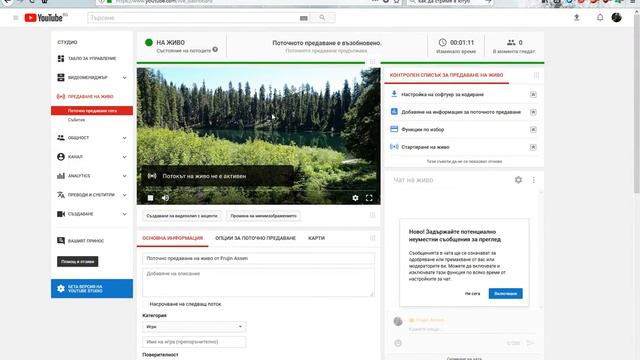This screenshot has width=640, height=360.
Task: Expand the Analytics sidebar section
Action: (124, 176)
